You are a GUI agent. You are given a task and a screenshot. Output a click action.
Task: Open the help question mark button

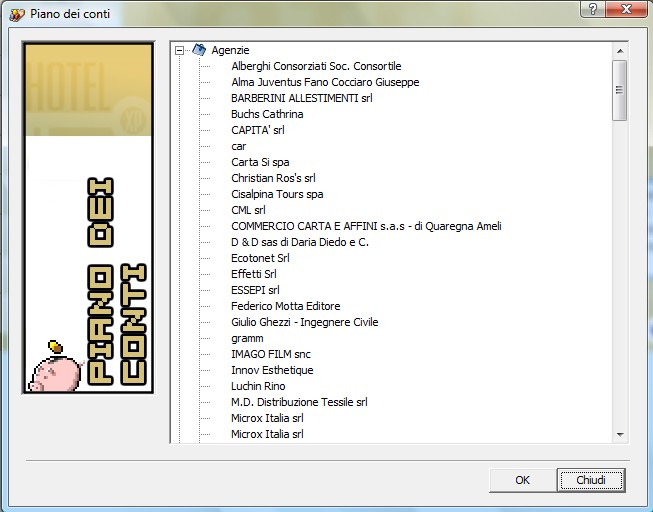[x=593, y=9]
